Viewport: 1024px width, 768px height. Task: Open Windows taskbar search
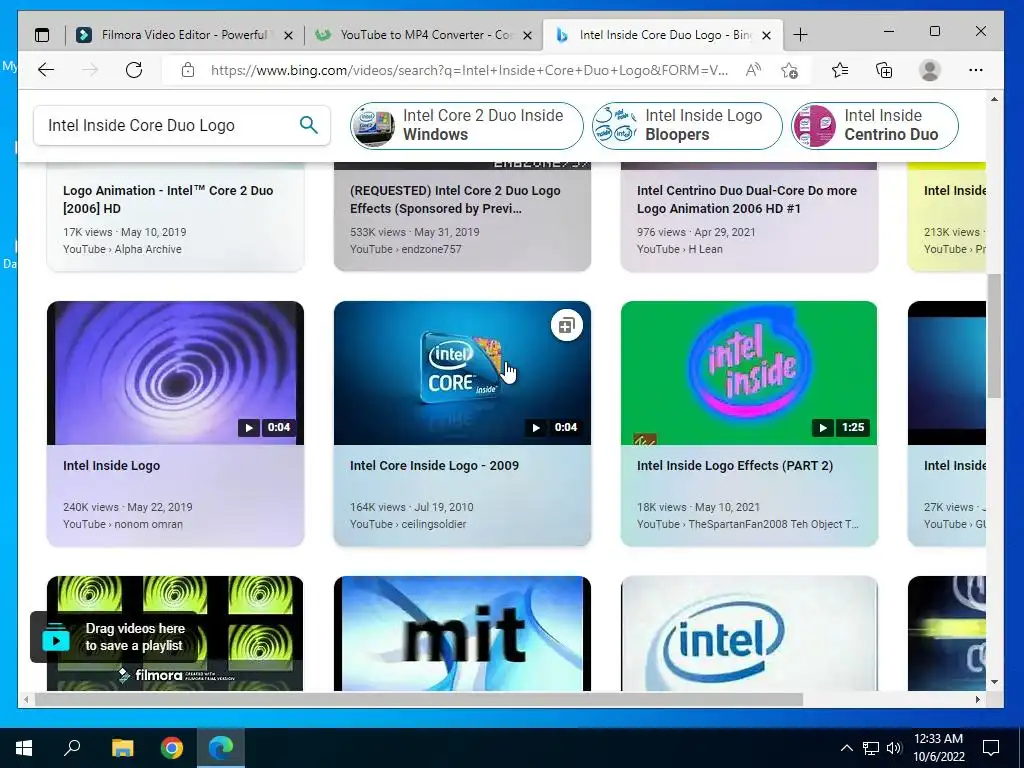(x=72, y=748)
